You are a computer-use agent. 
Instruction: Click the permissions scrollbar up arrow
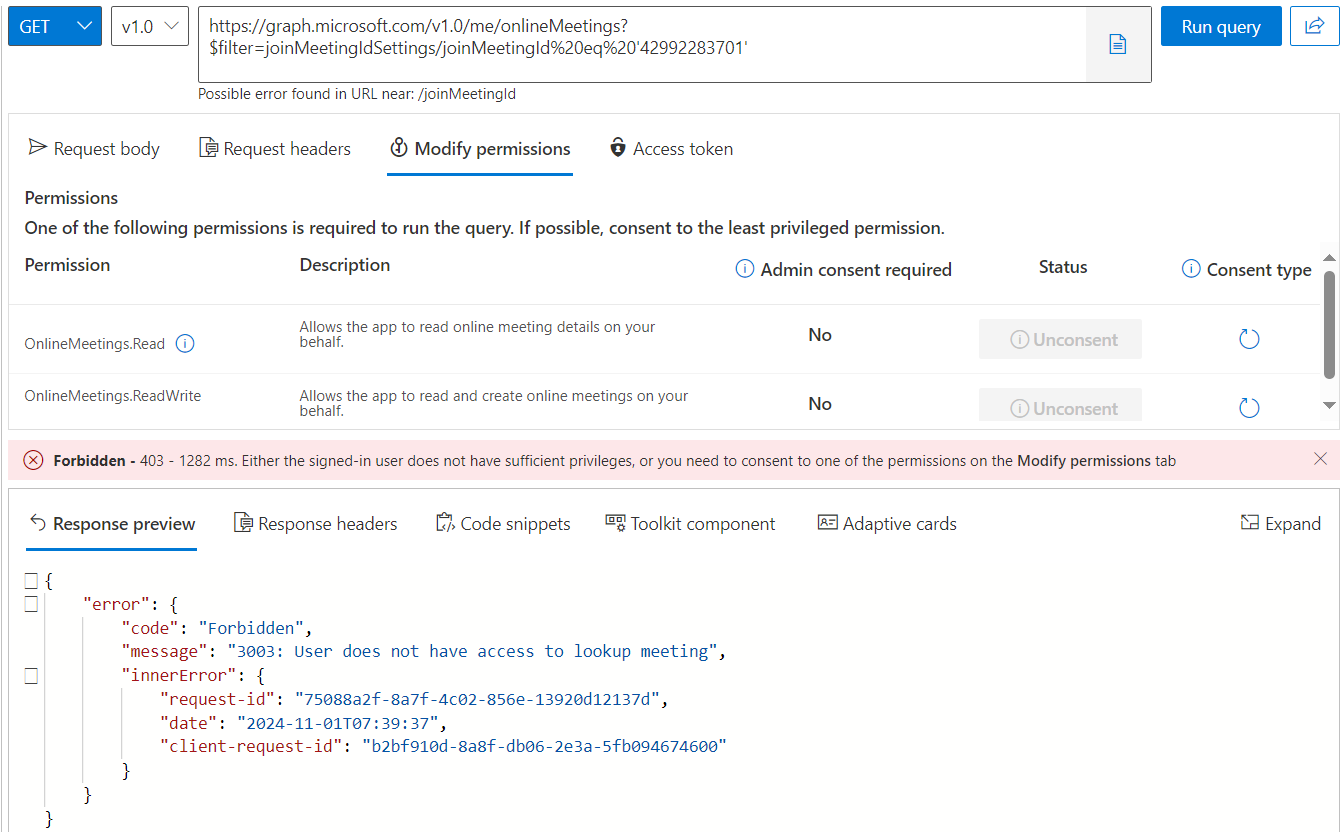1330,257
